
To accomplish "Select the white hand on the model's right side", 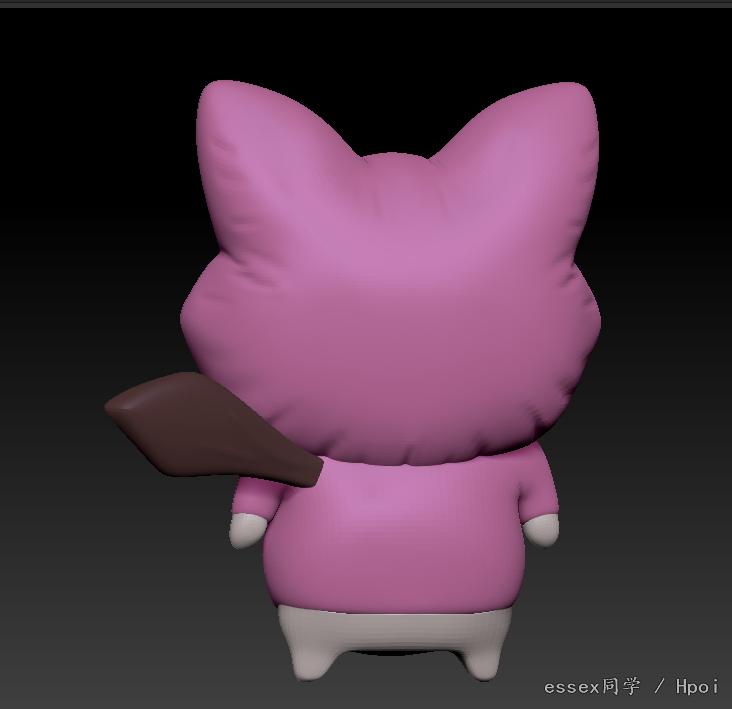I will 540,531.
